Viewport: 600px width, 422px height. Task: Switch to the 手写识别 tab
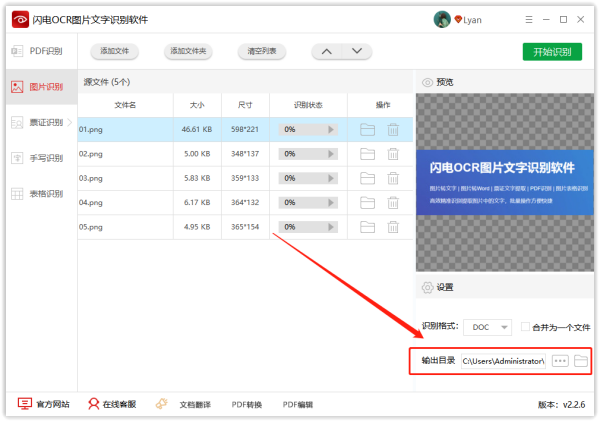38,158
